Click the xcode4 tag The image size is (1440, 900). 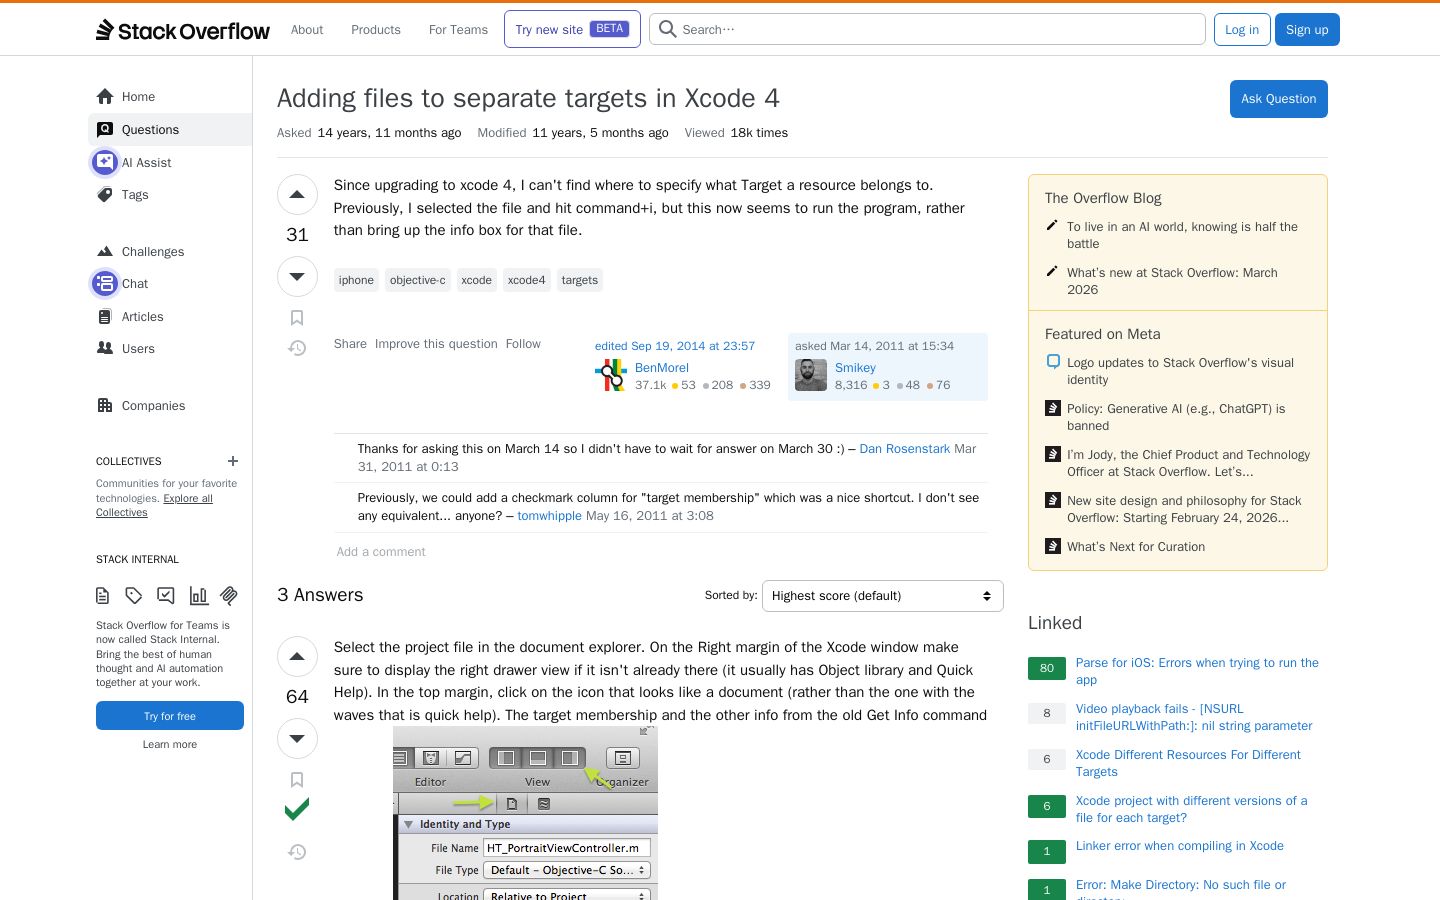coord(526,280)
